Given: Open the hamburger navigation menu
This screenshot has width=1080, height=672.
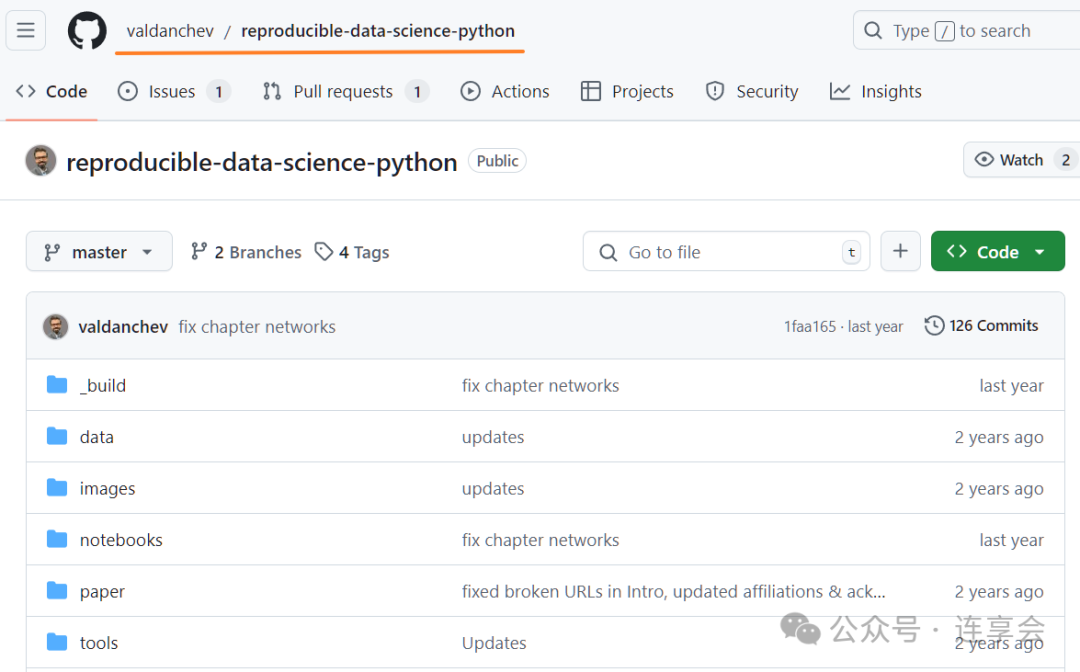Looking at the screenshot, I should coord(26,31).
